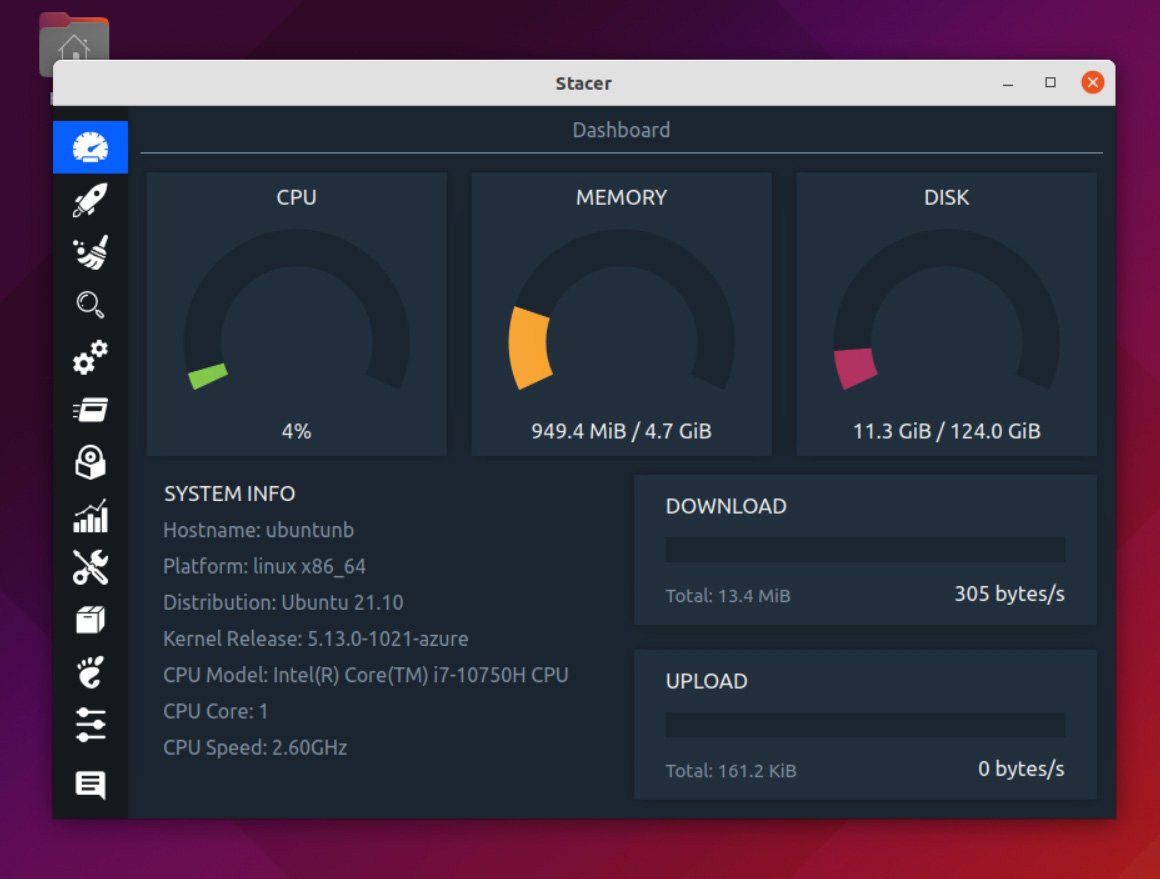Screen dimensions: 1160x879
Task: Click the CPU usage gauge
Action: tap(296, 310)
